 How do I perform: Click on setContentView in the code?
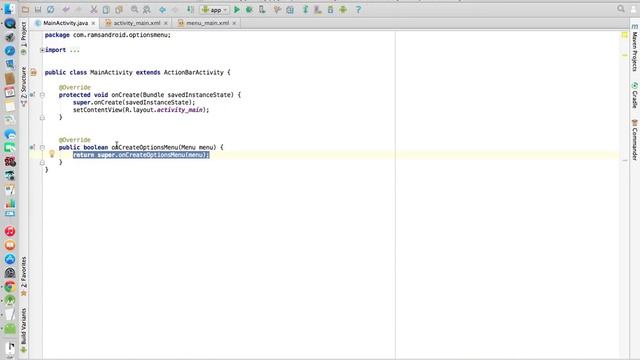click(x=98, y=110)
